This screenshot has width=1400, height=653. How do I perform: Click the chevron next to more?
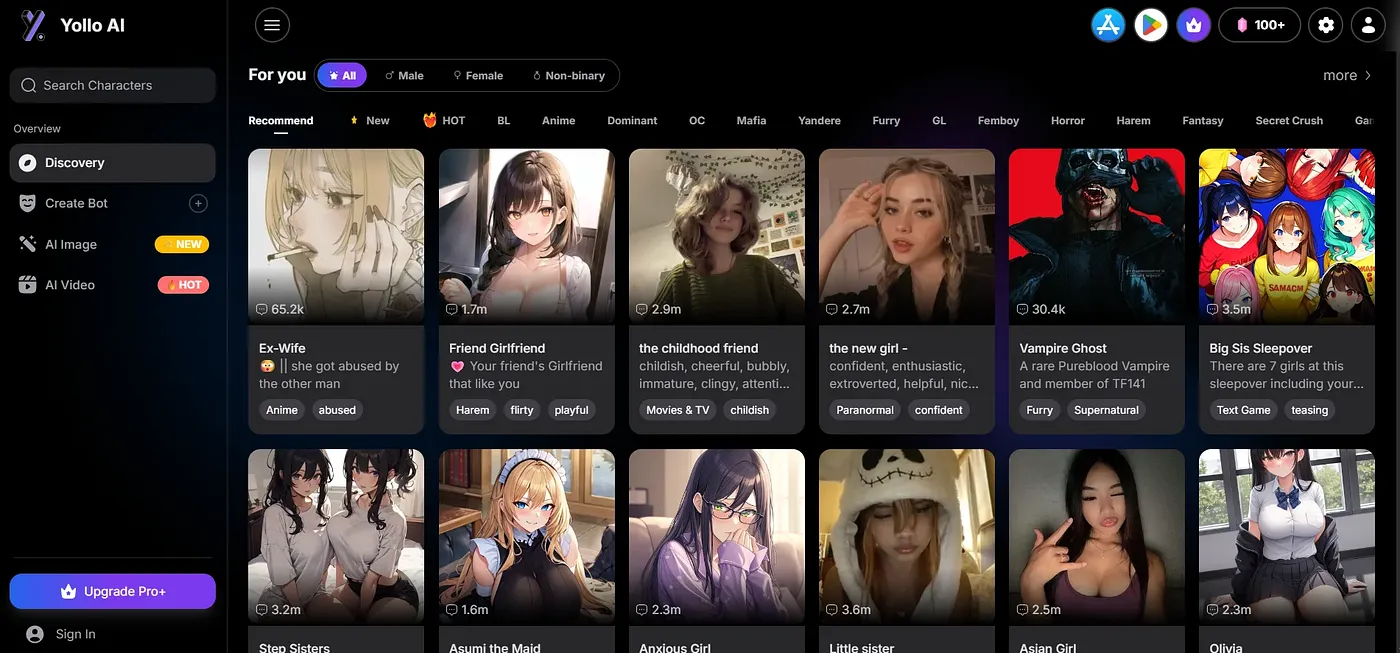coord(1368,75)
